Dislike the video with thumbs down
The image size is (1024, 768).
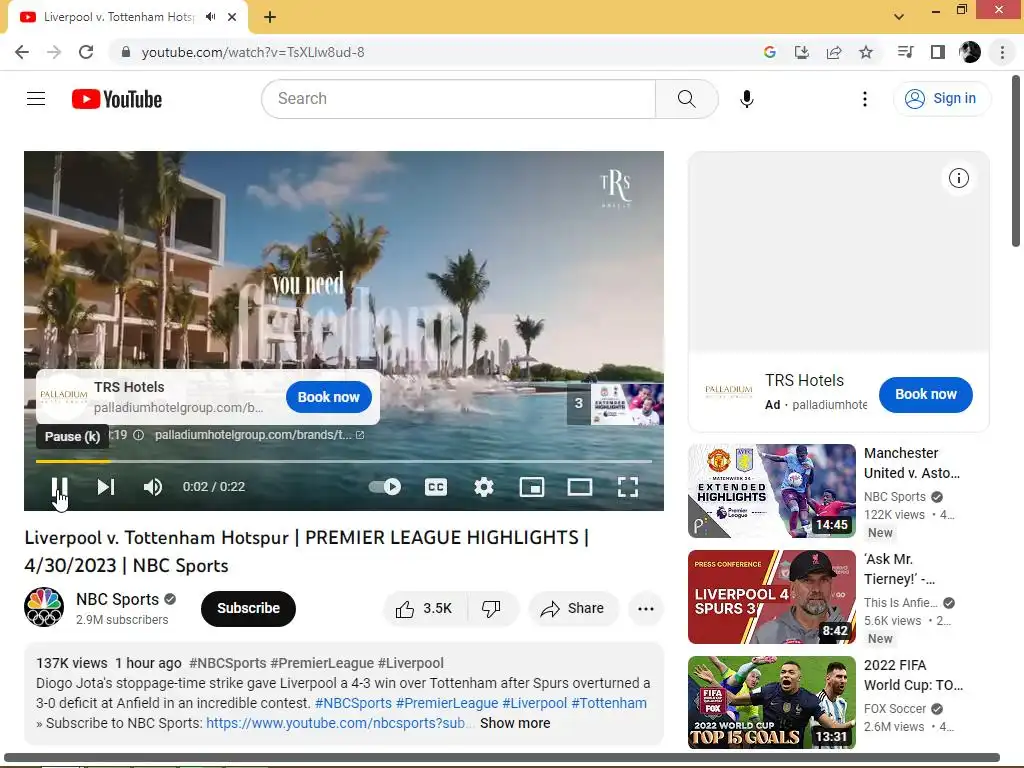click(491, 609)
